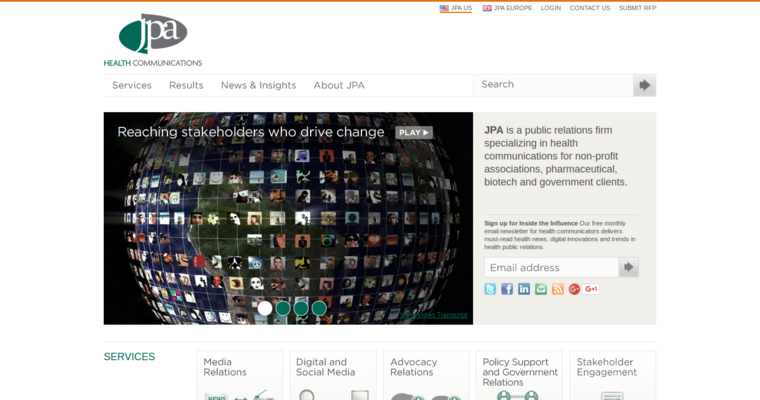Viewport: 760px width, 400px height.
Task: Click 'Sign up for Inside the Influence' text
Action: tap(531, 224)
